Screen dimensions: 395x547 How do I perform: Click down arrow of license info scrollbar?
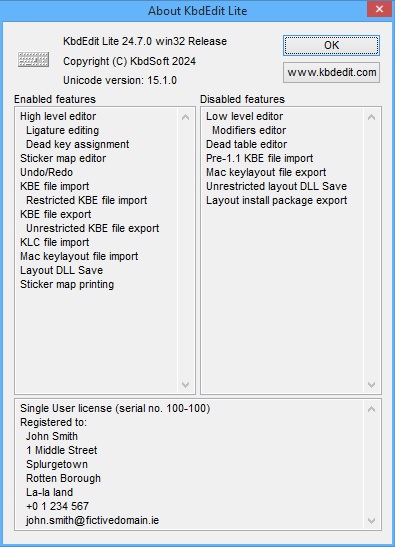tap(372, 521)
